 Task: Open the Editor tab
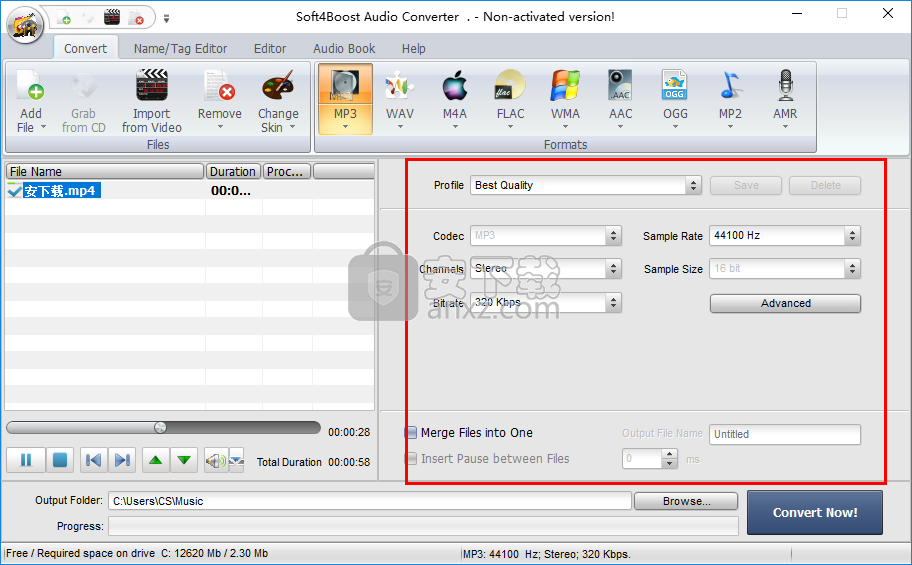[270, 48]
